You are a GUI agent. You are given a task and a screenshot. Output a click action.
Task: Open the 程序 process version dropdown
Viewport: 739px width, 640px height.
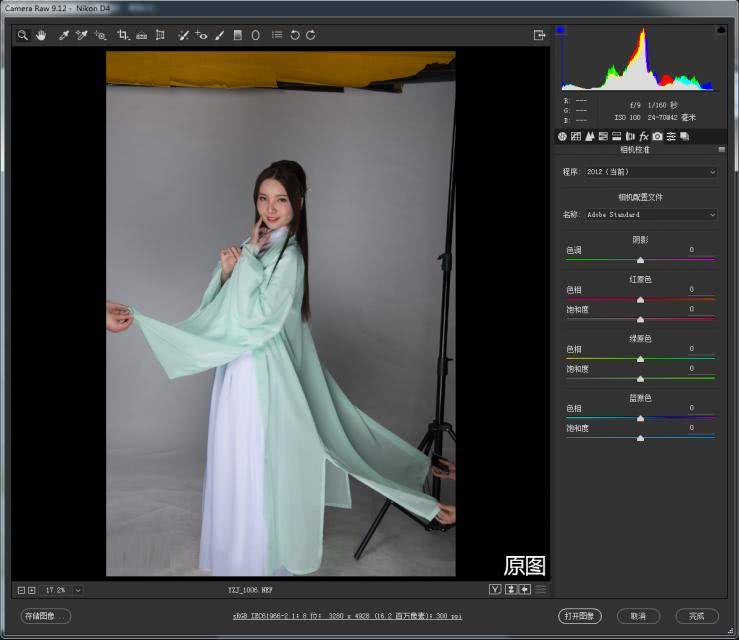(x=650, y=172)
